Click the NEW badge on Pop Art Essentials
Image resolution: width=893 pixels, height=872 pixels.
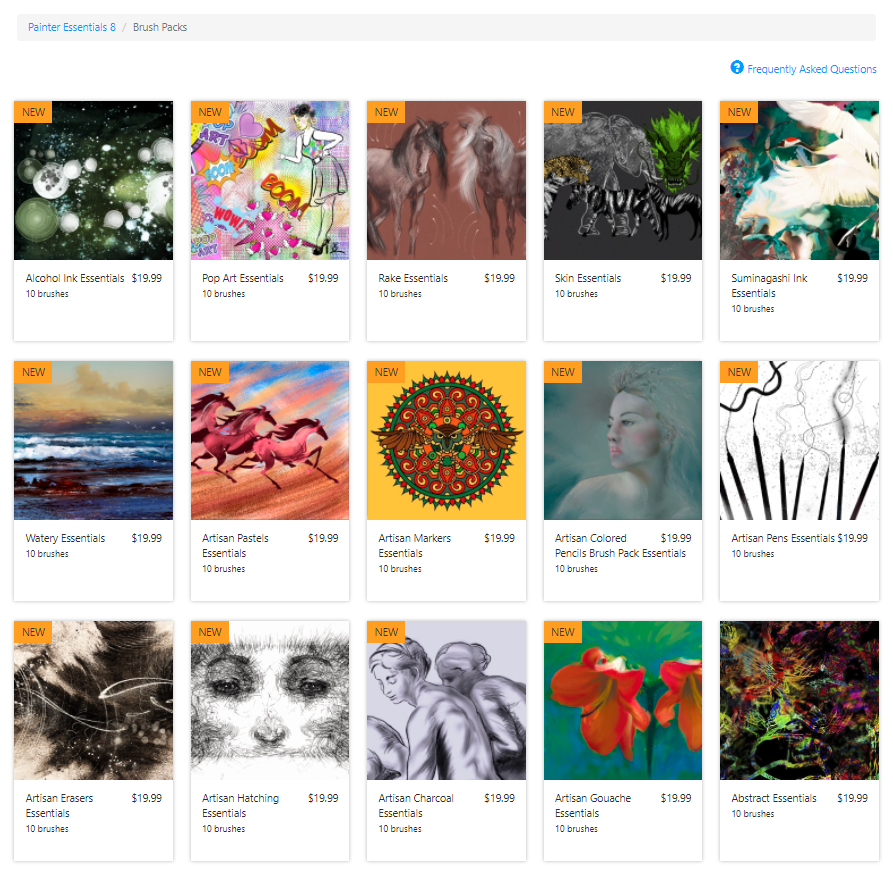(x=210, y=112)
